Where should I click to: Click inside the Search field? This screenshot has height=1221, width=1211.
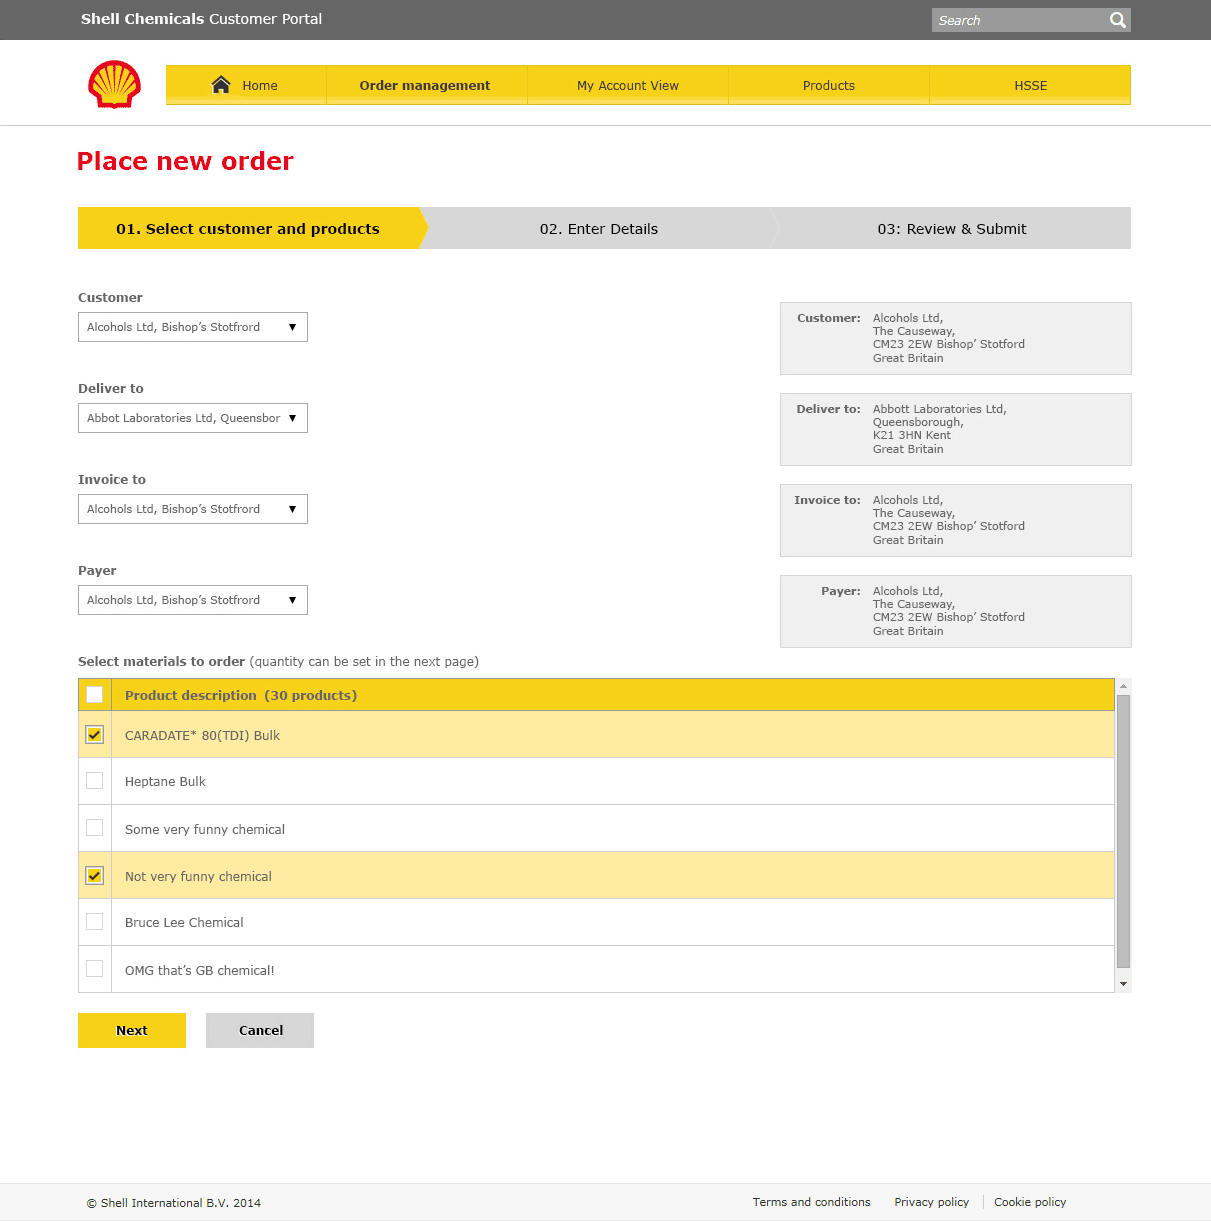coord(1010,19)
